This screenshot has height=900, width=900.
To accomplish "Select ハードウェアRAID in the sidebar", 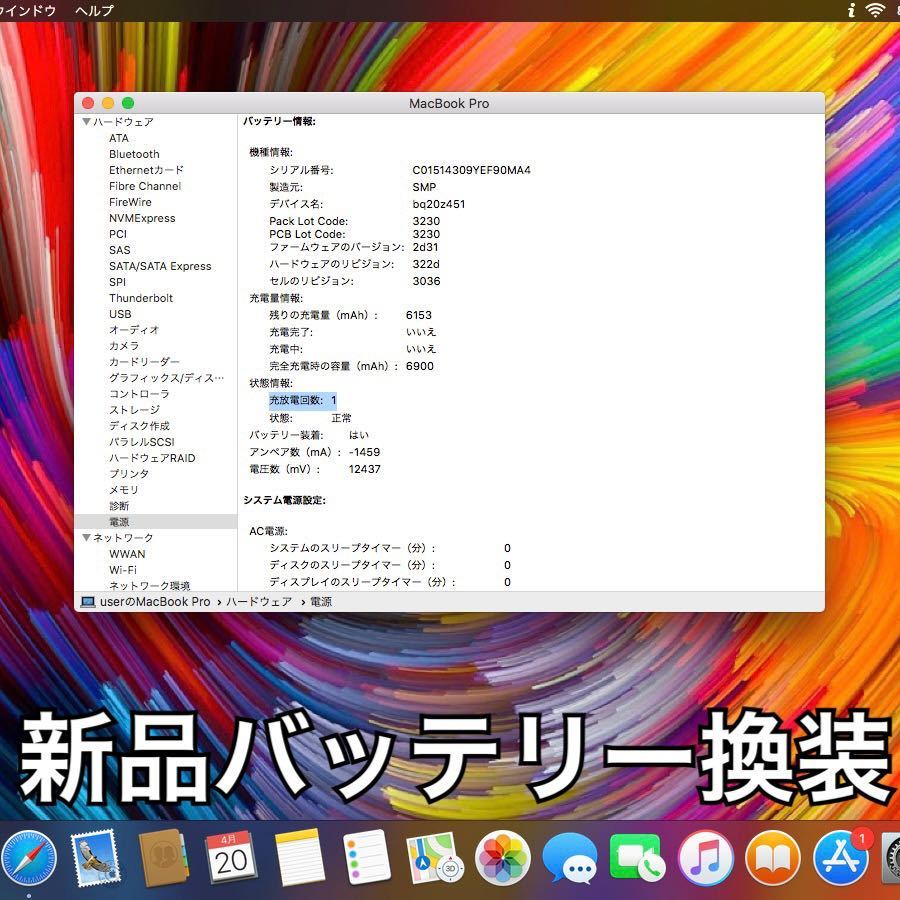I will coord(152,458).
